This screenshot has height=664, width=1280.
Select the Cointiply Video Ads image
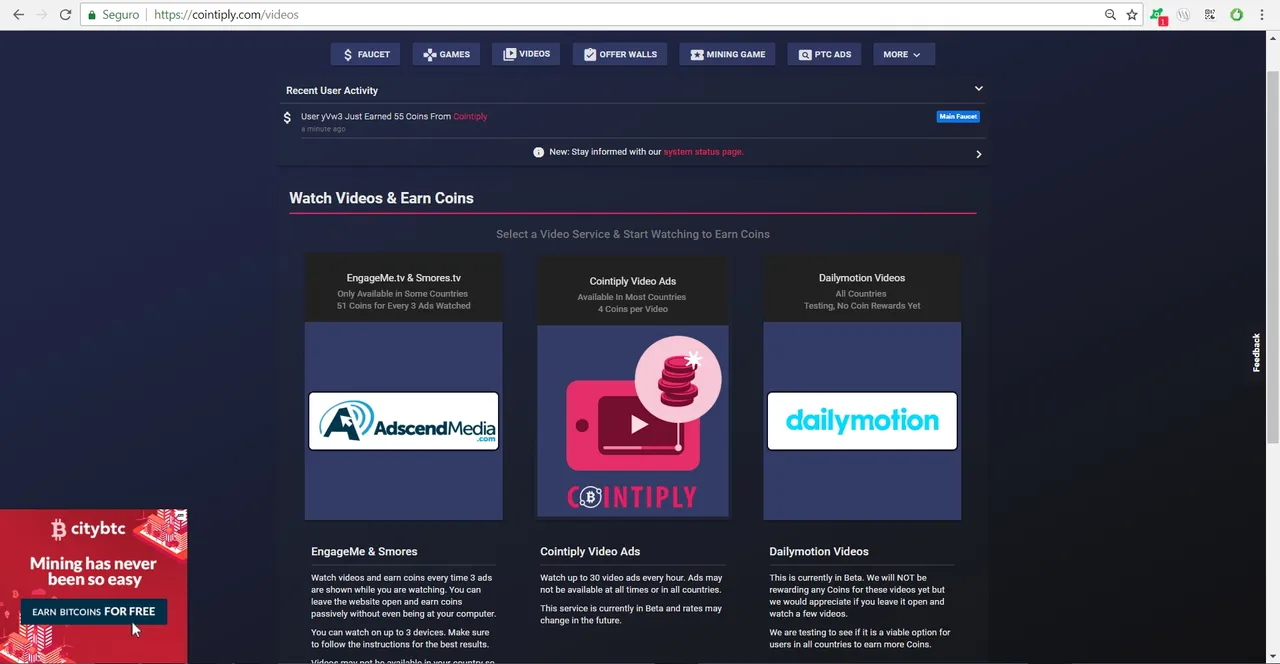click(x=633, y=421)
